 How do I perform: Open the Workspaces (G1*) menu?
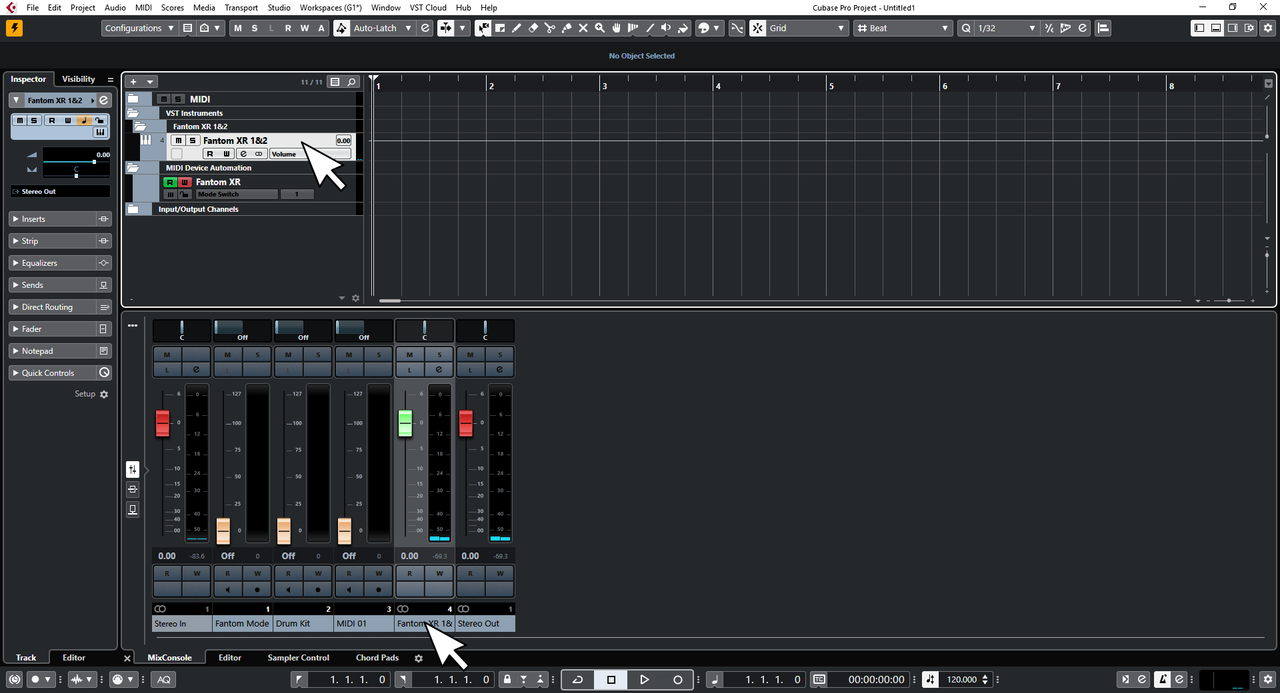pyautogui.click(x=331, y=7)
